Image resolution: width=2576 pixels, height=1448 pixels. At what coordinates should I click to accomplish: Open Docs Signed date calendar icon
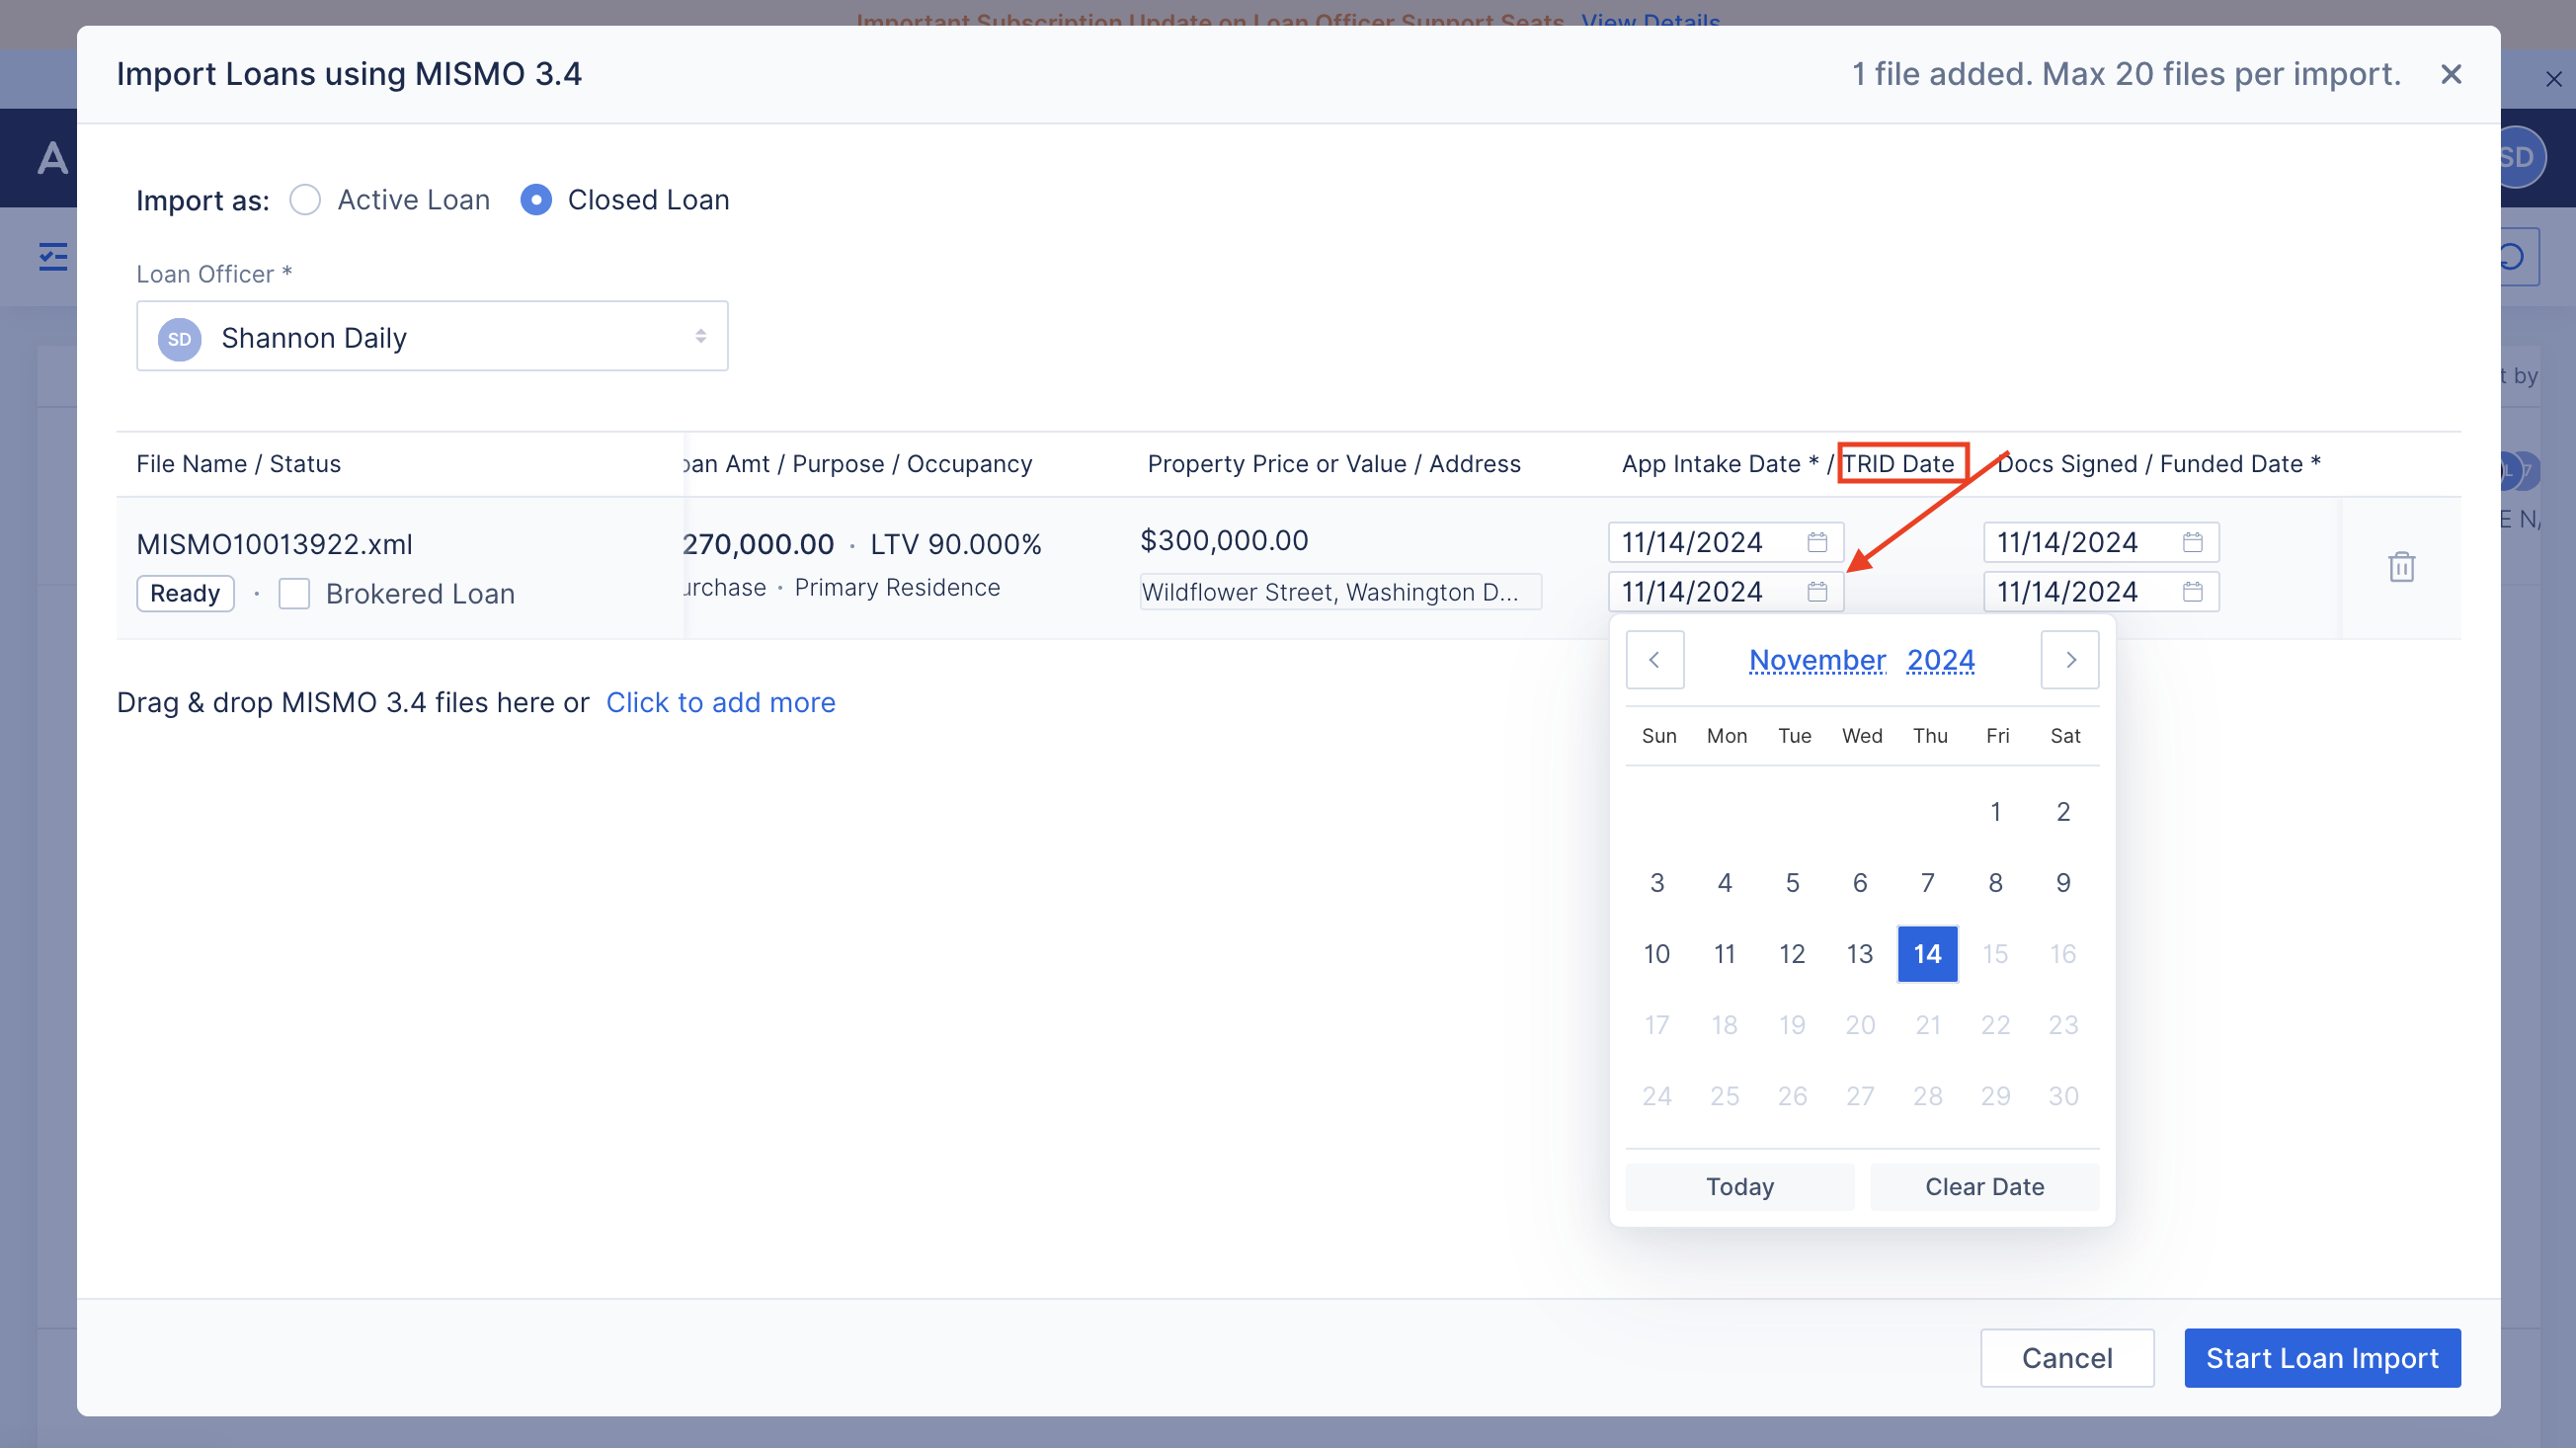tap(2192, 542)
